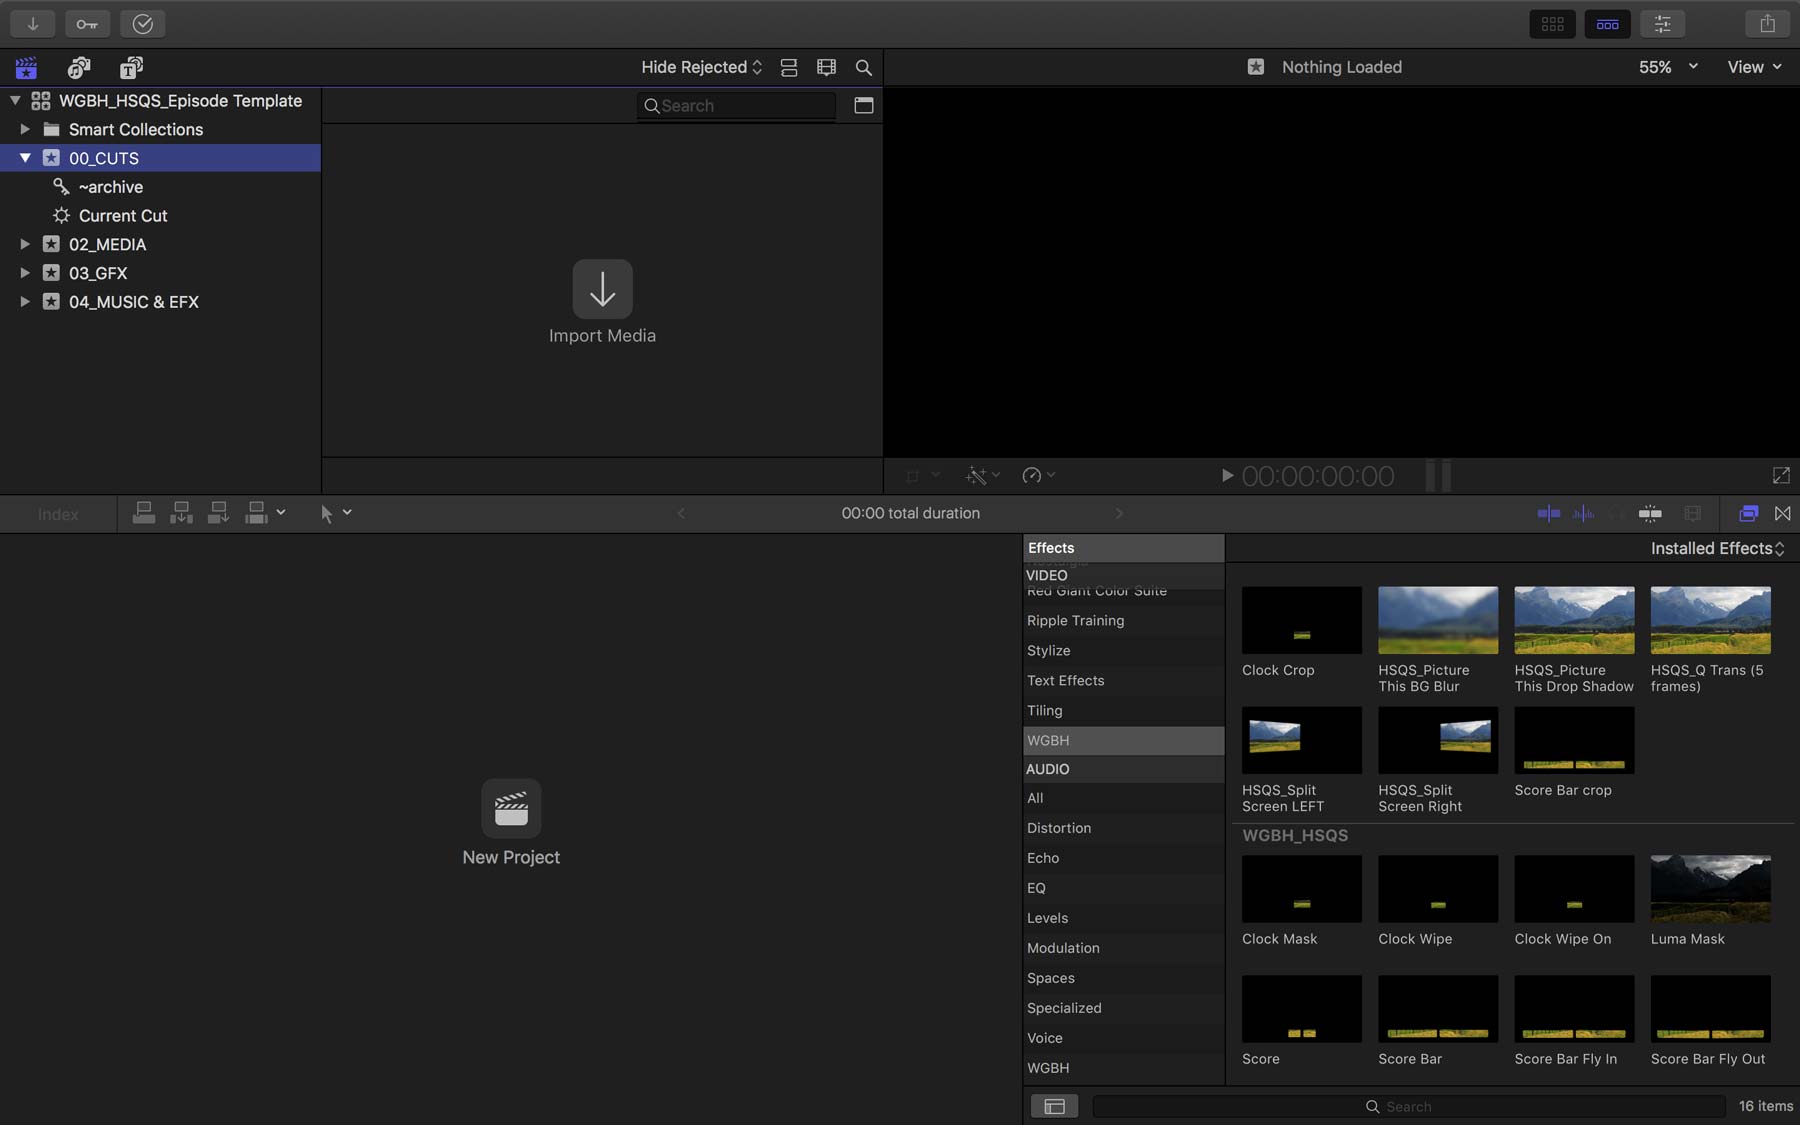Viewport: 1800px width, 1125px height.
Task: Open the retime speedometer menu
Action: pos(1038,476)
